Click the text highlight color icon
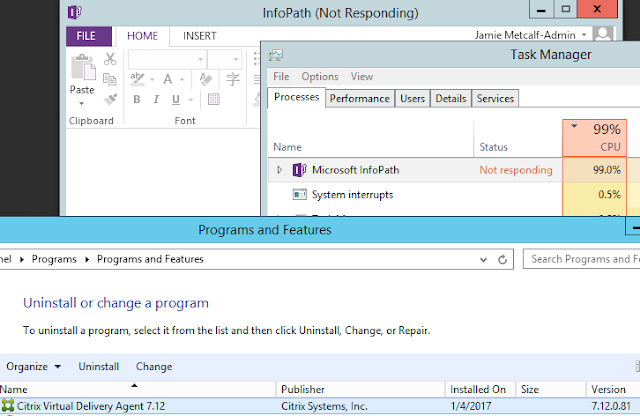The height and width of the screenshot is (416, 640). pos(137,79)
